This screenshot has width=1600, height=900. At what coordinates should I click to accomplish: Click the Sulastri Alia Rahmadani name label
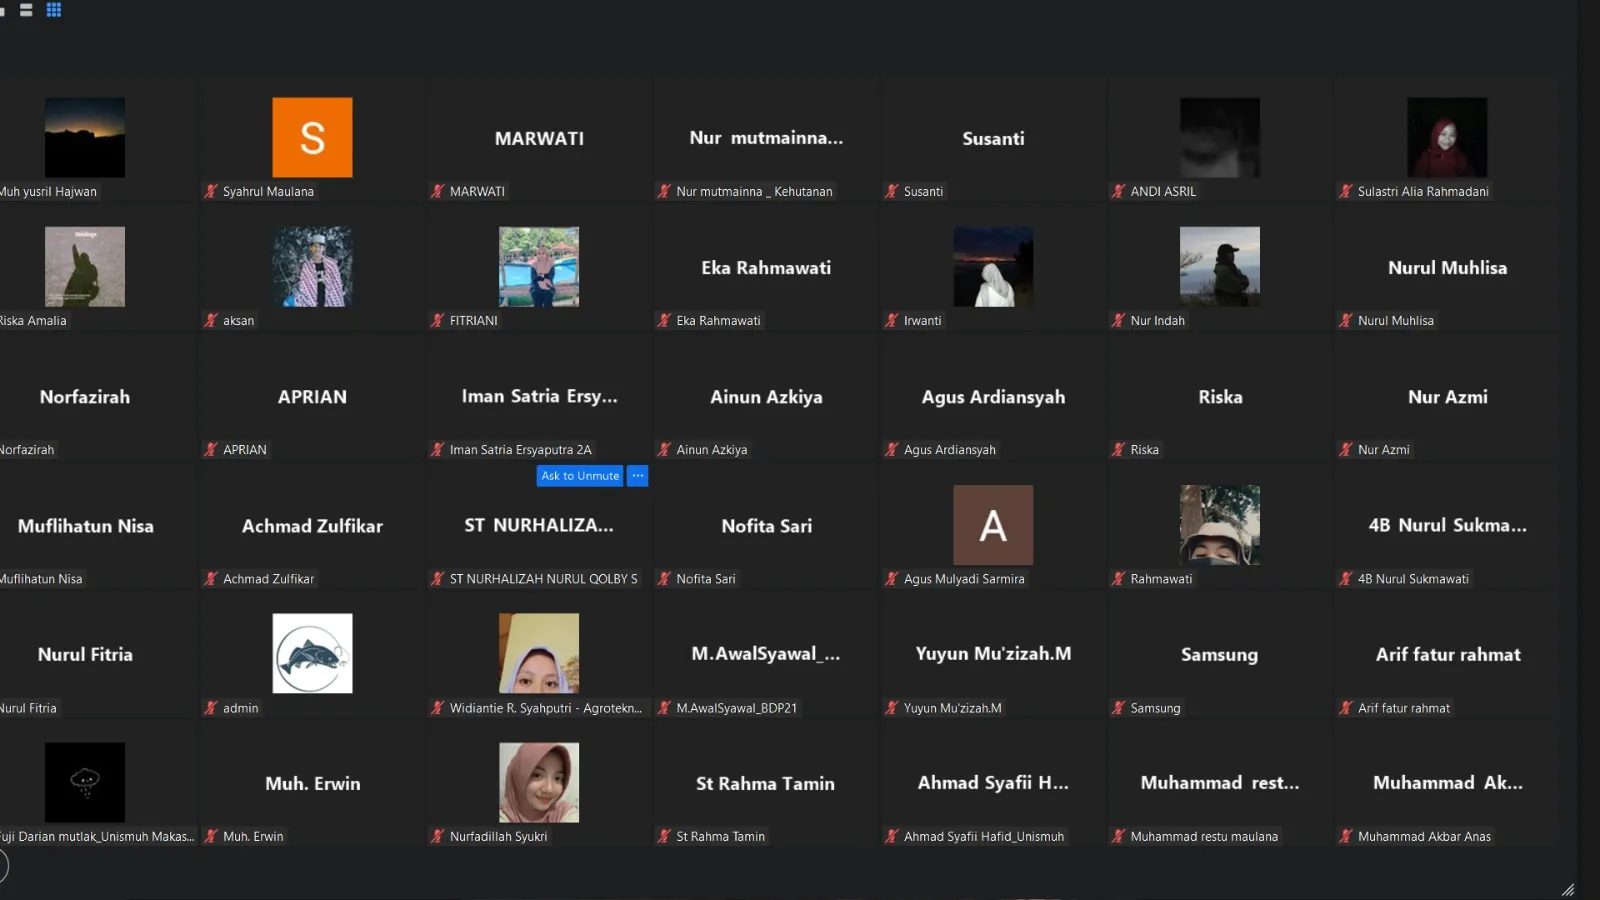click(1423, 191)
